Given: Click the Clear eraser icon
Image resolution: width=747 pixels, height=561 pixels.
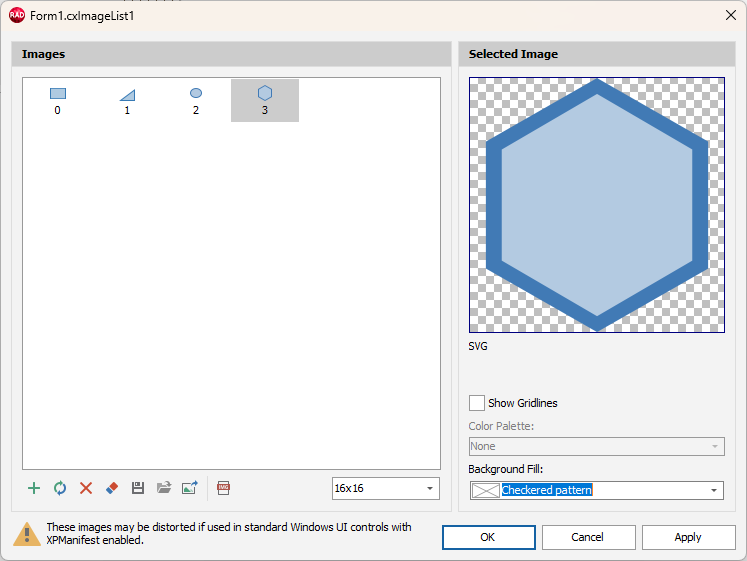Looking at the screenshot, I should pyautogui.click(x=112, y=488).
